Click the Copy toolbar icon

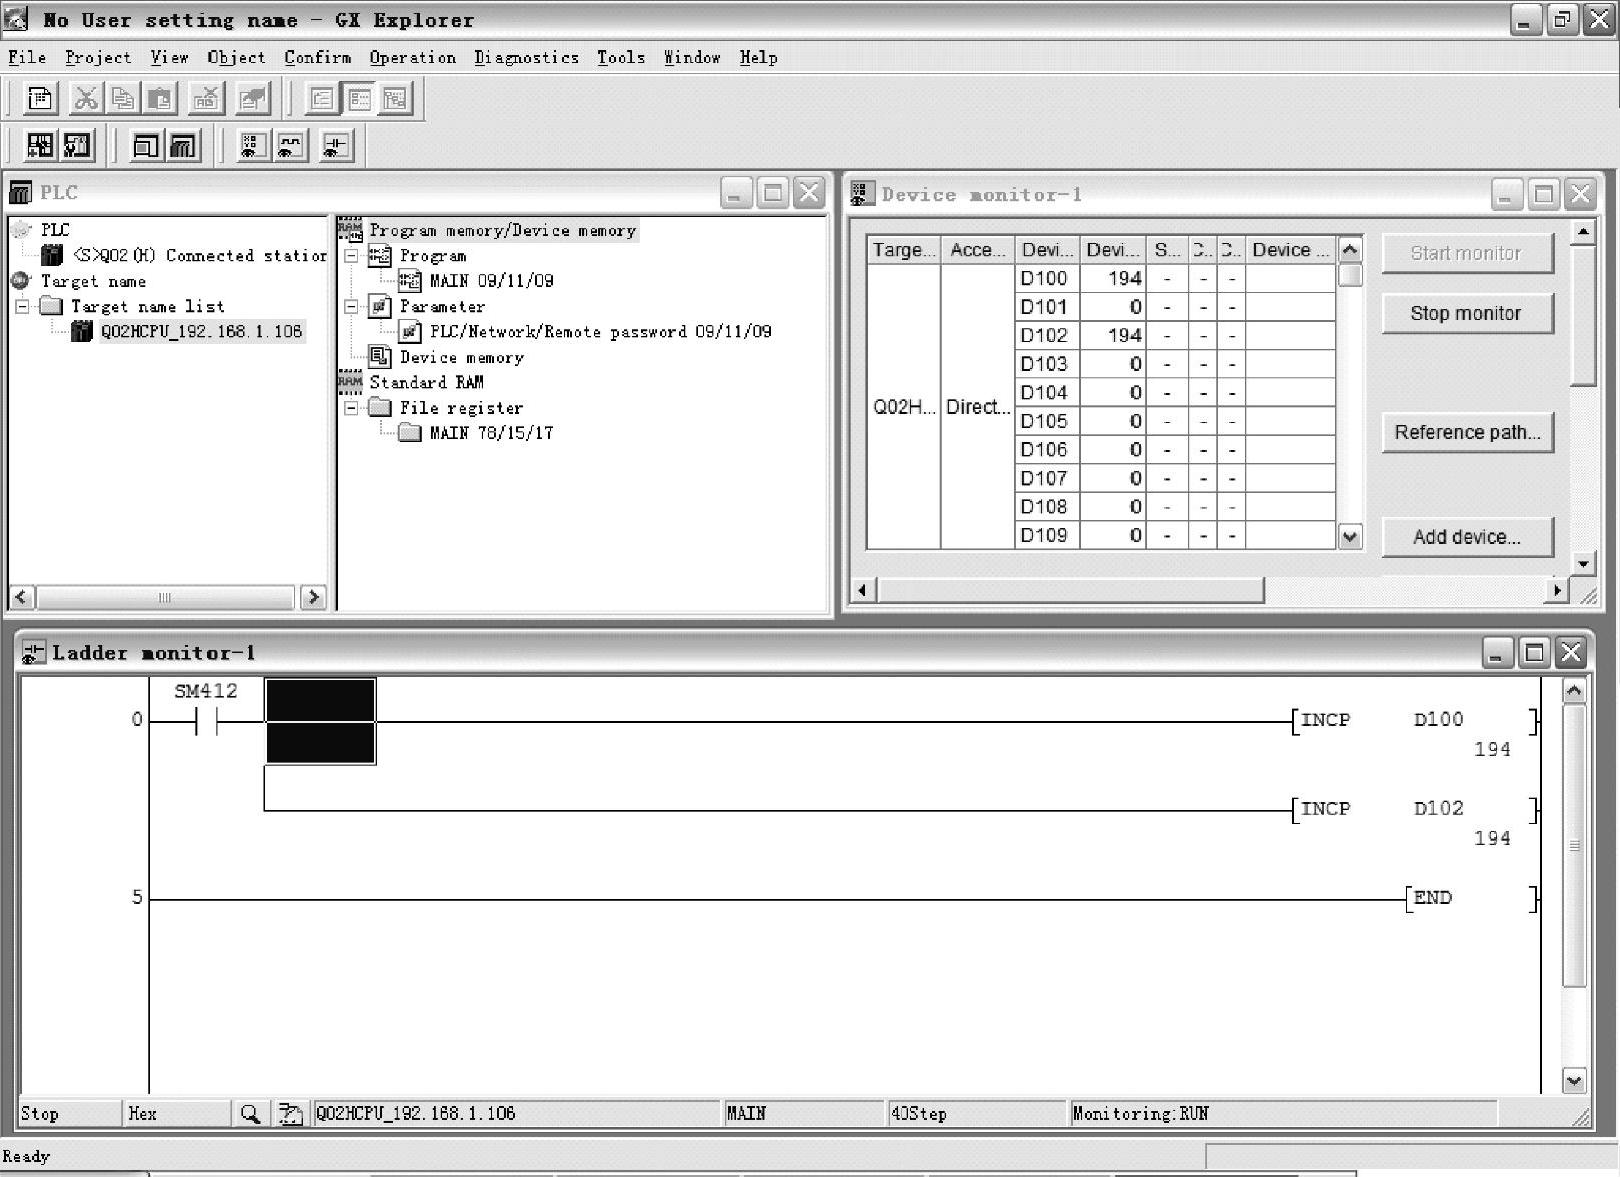coord(123,98)
